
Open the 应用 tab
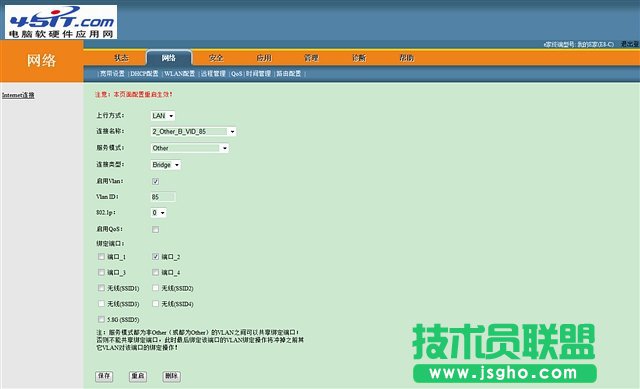[264, 58]
